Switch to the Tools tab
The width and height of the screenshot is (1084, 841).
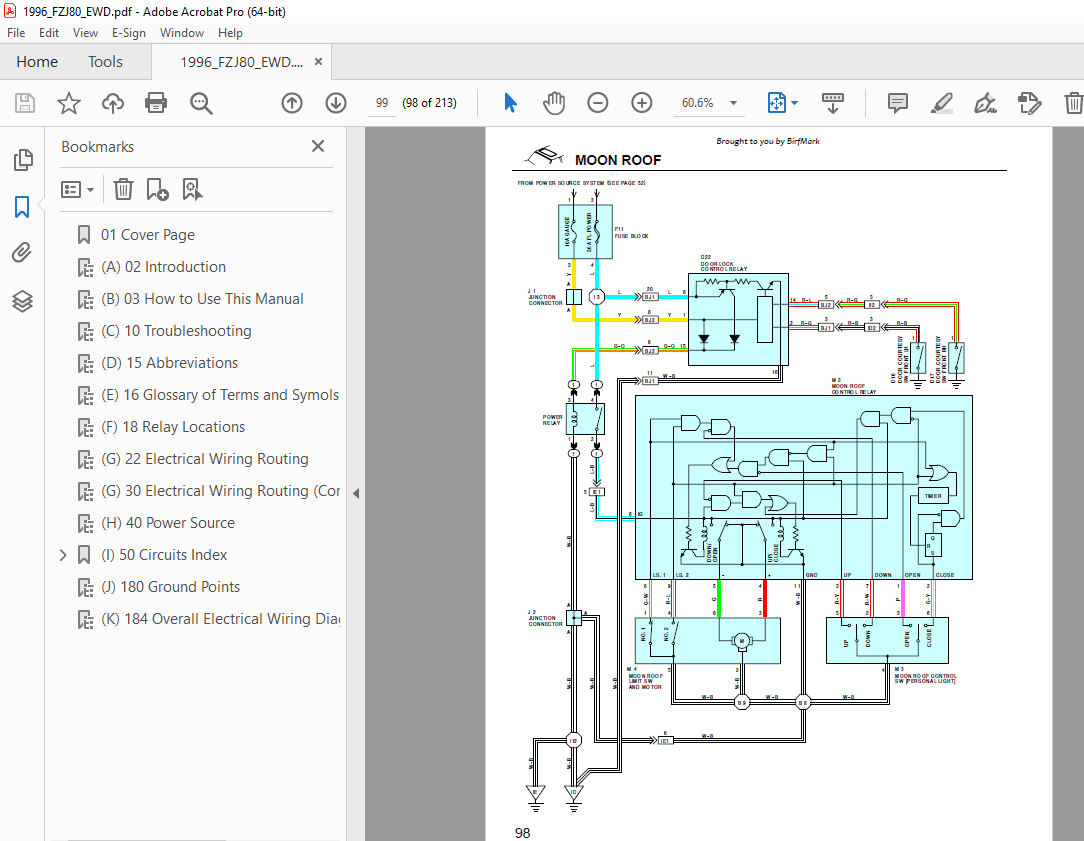105,62
